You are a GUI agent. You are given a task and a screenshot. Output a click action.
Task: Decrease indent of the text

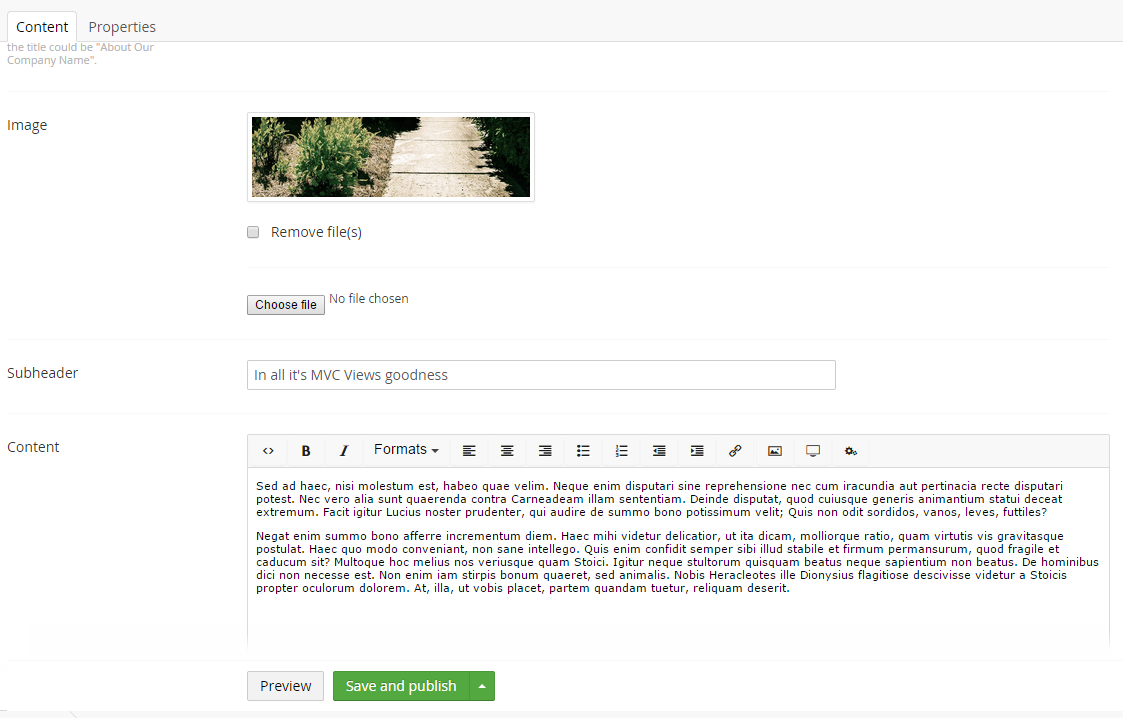pyautogui.click(x=659, y=451)
